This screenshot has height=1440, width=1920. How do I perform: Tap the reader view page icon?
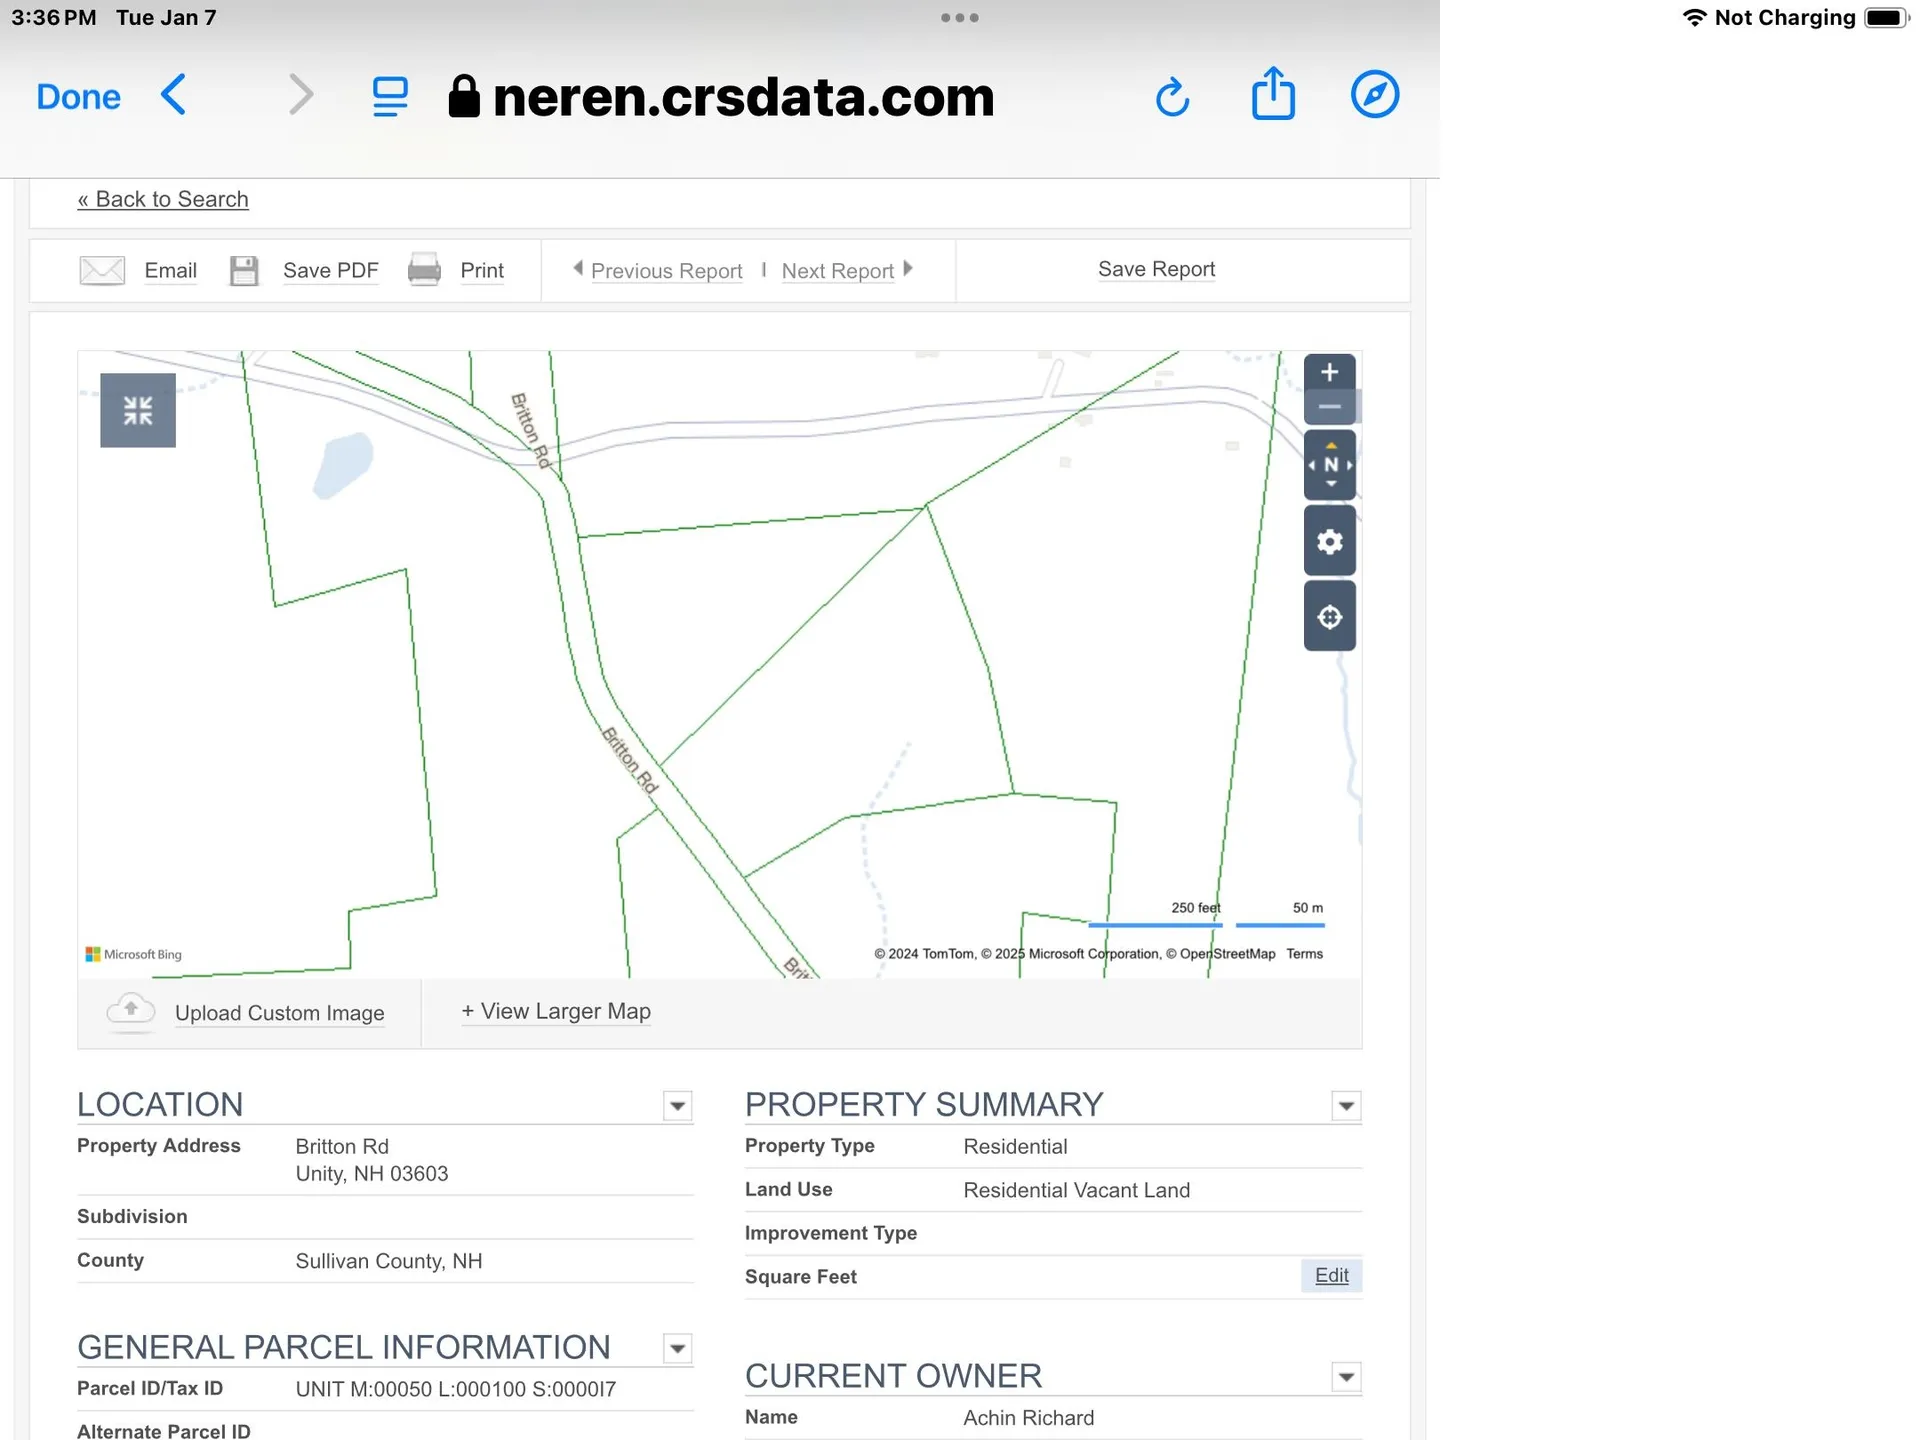pyautogui.click(x=390, y=97)
